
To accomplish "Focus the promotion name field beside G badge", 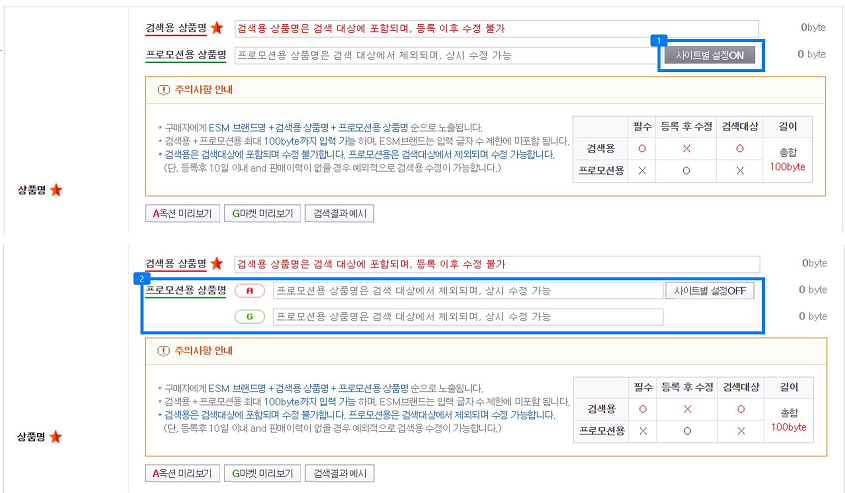I will click(x=467, y=317).
